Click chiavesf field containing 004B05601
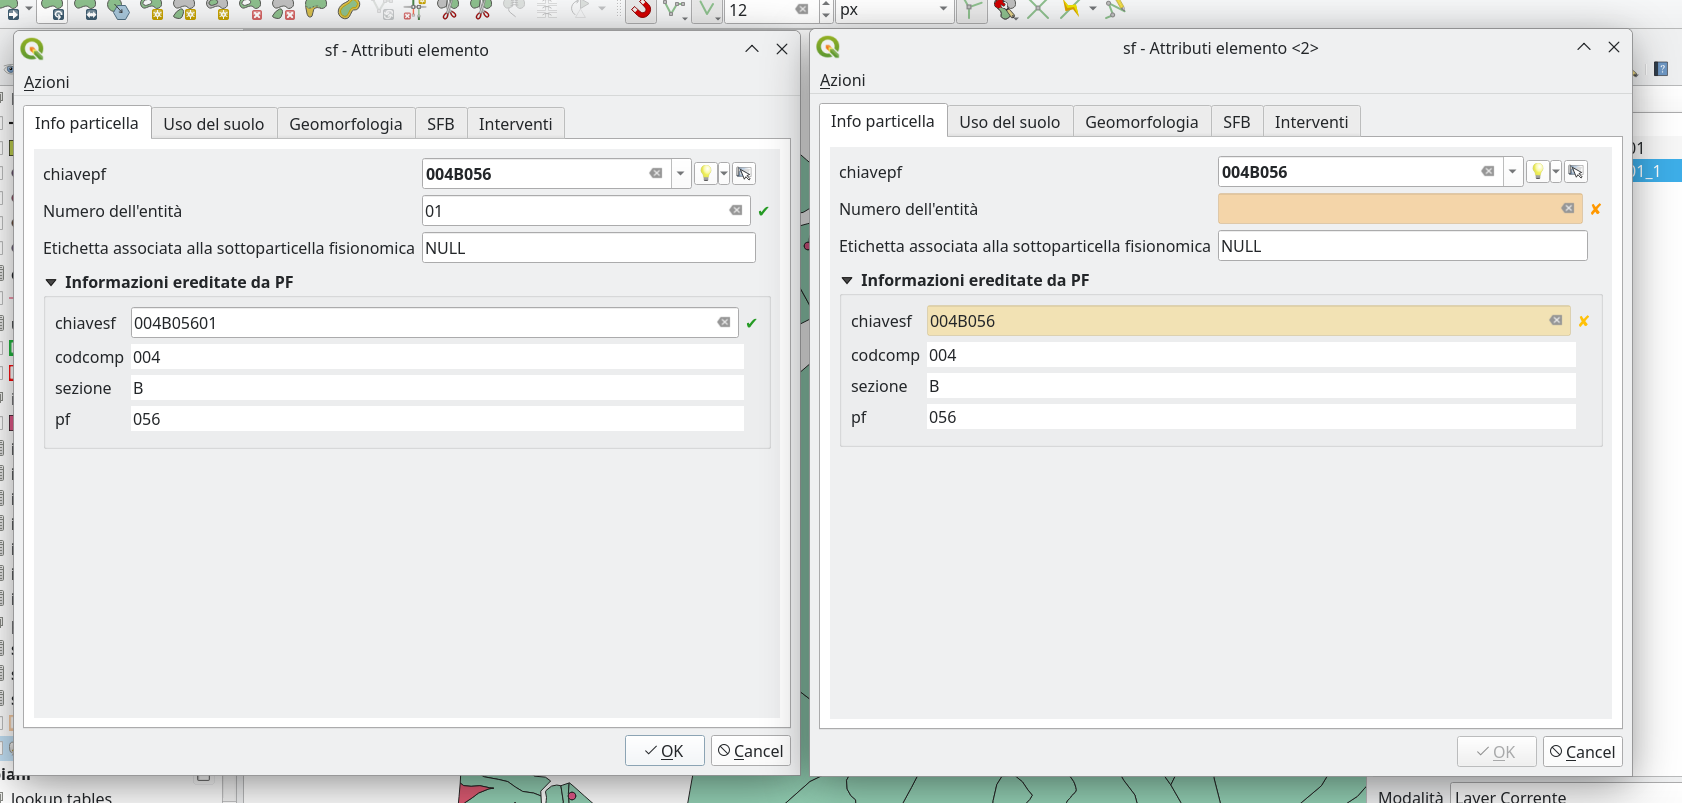Screen dimensions: 1682x803 (x=435, y=323)
